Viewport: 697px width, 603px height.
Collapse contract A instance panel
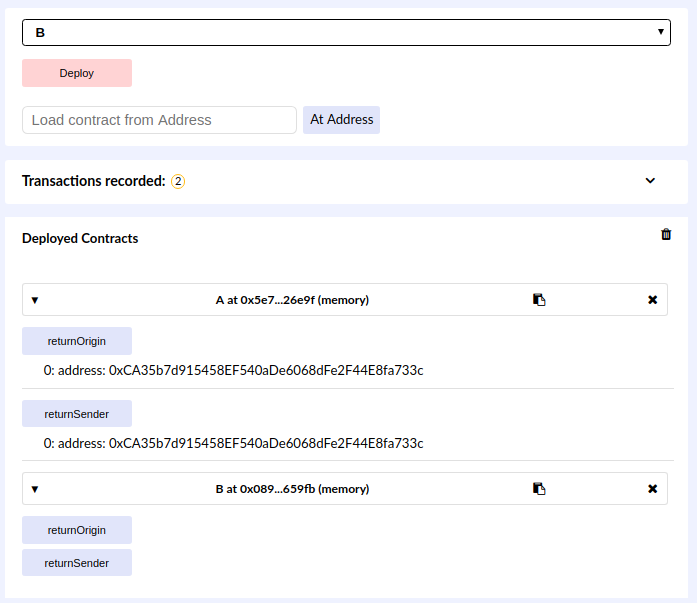tap(34, 300)
